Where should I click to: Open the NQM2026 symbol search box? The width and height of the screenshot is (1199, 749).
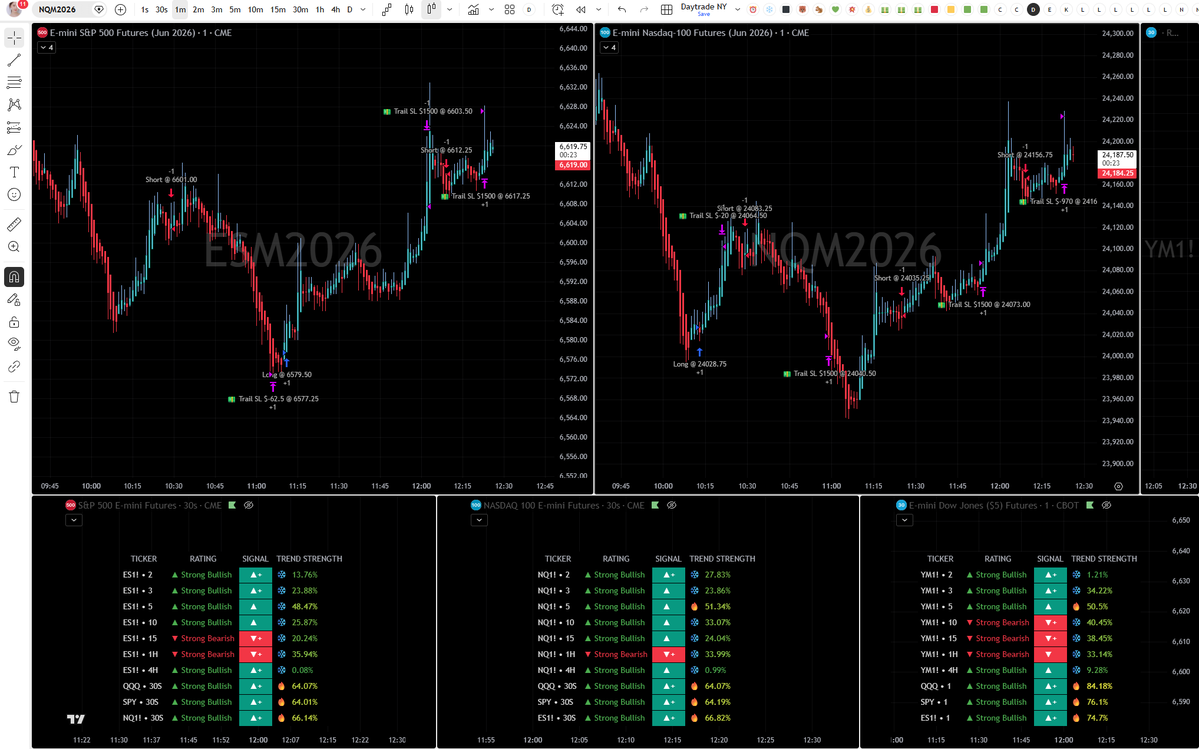(70, 9)
